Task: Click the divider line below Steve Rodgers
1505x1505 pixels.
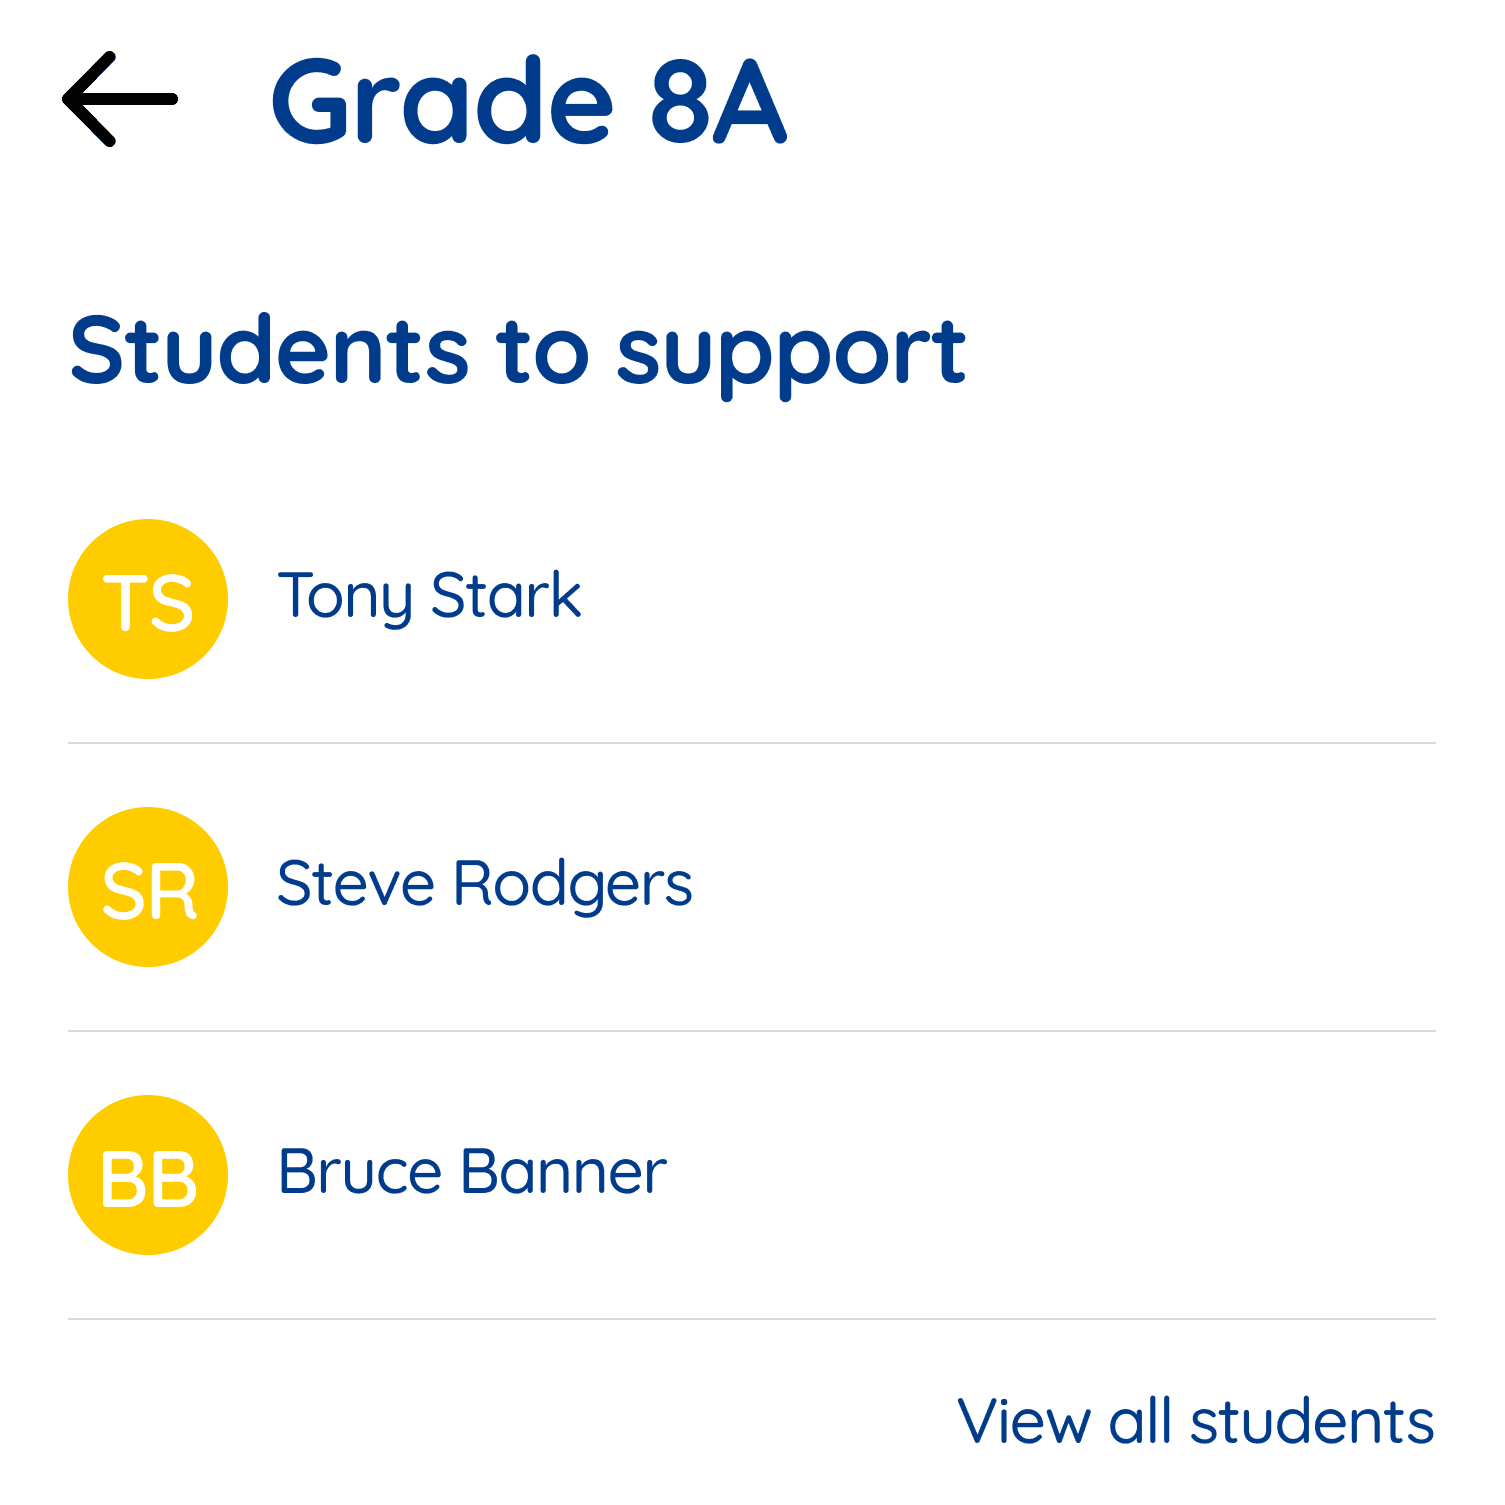Action: point(751,1031)
